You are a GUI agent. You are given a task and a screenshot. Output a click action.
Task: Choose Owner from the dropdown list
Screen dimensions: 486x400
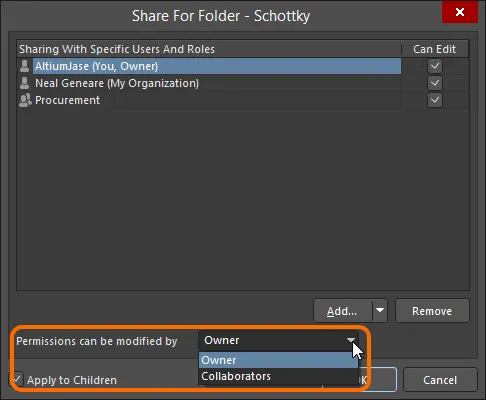[278, 360]
